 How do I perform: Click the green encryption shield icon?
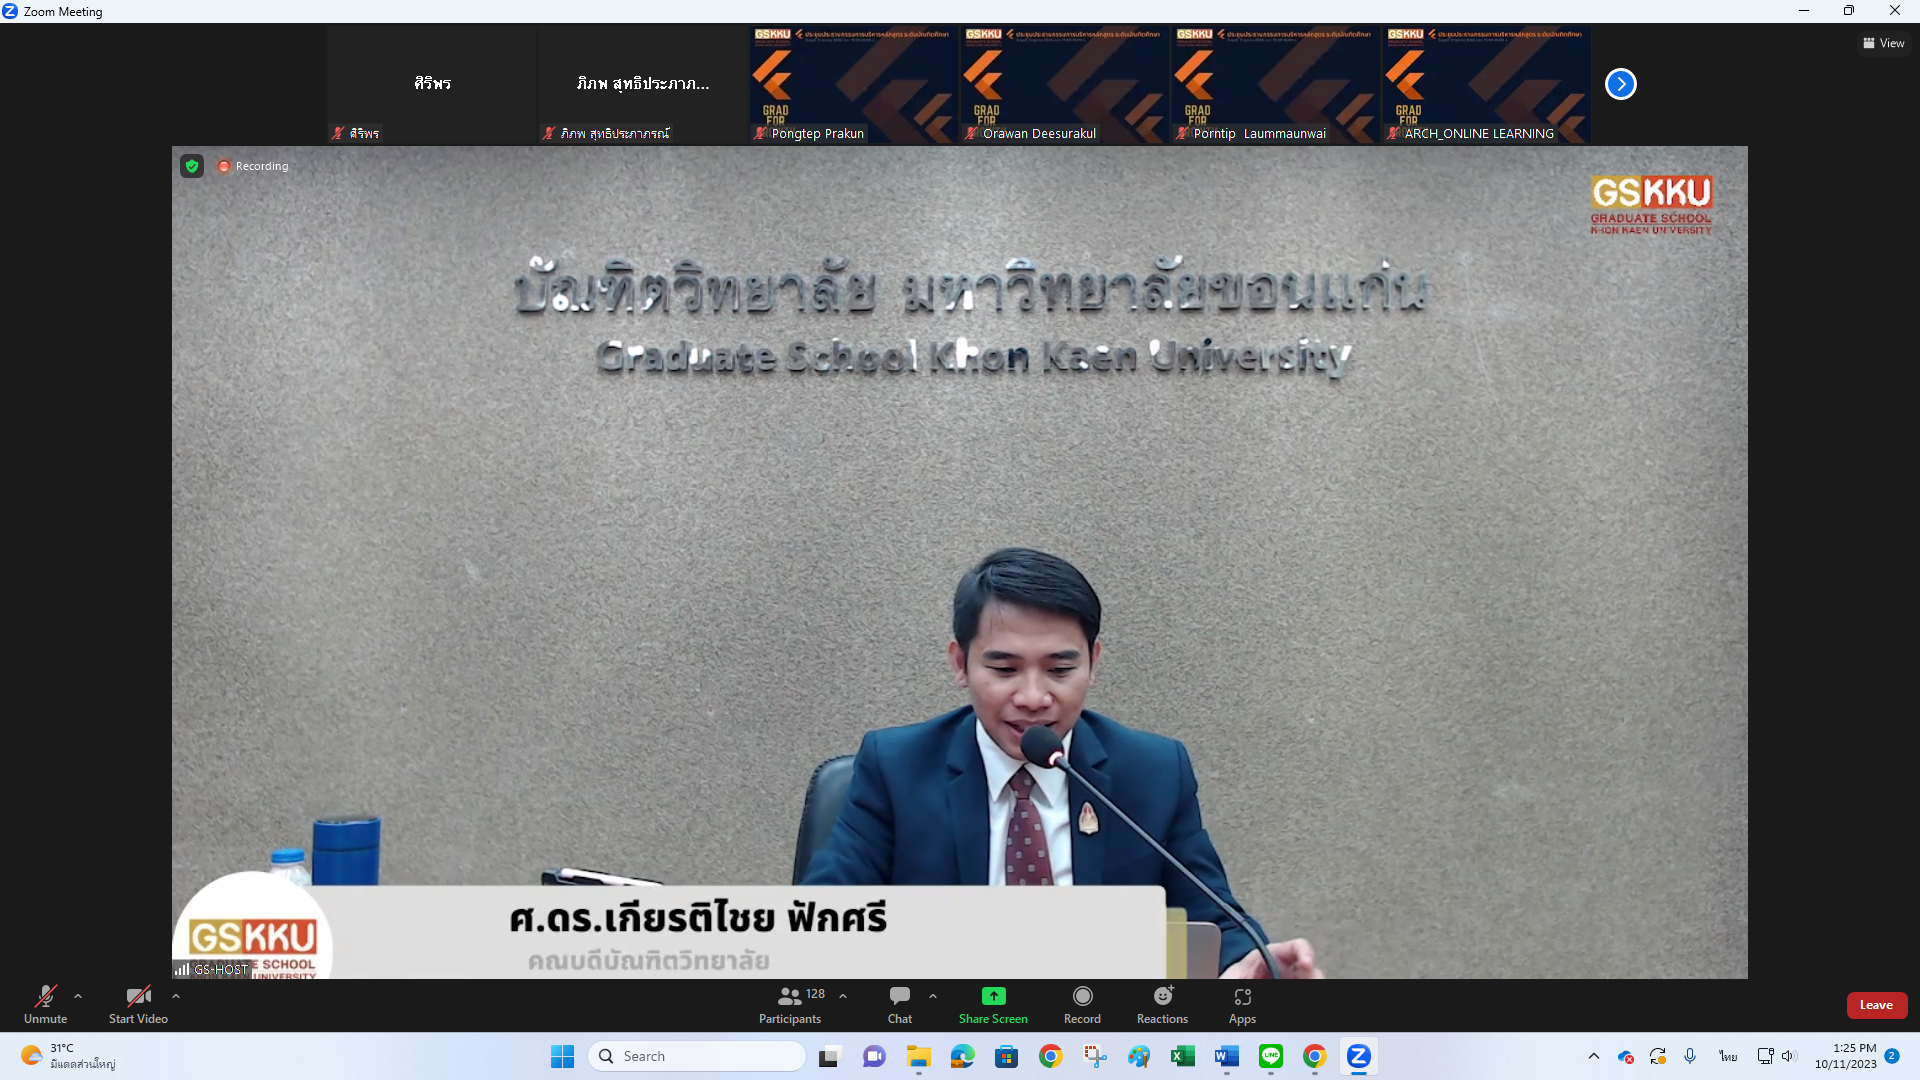pyautogui.click(x=192, y=166)
